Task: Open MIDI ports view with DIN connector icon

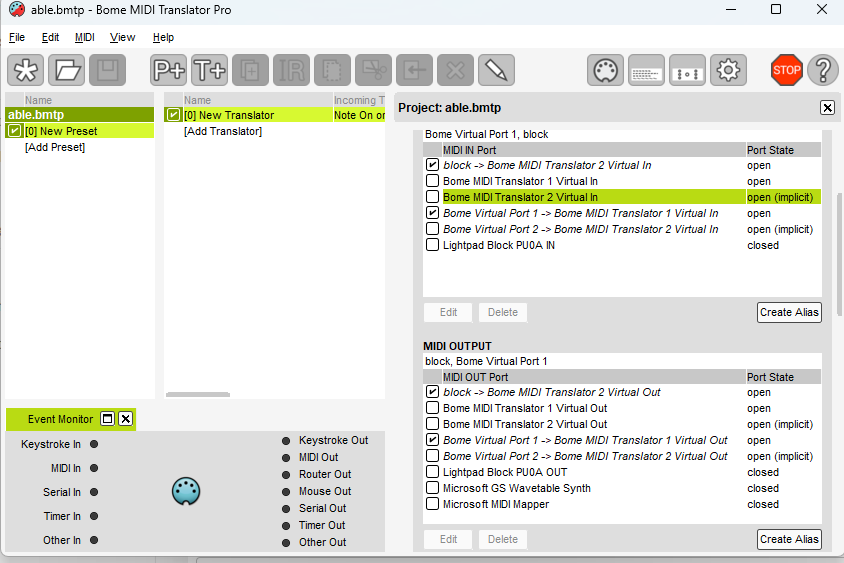Action: (605, 70)
